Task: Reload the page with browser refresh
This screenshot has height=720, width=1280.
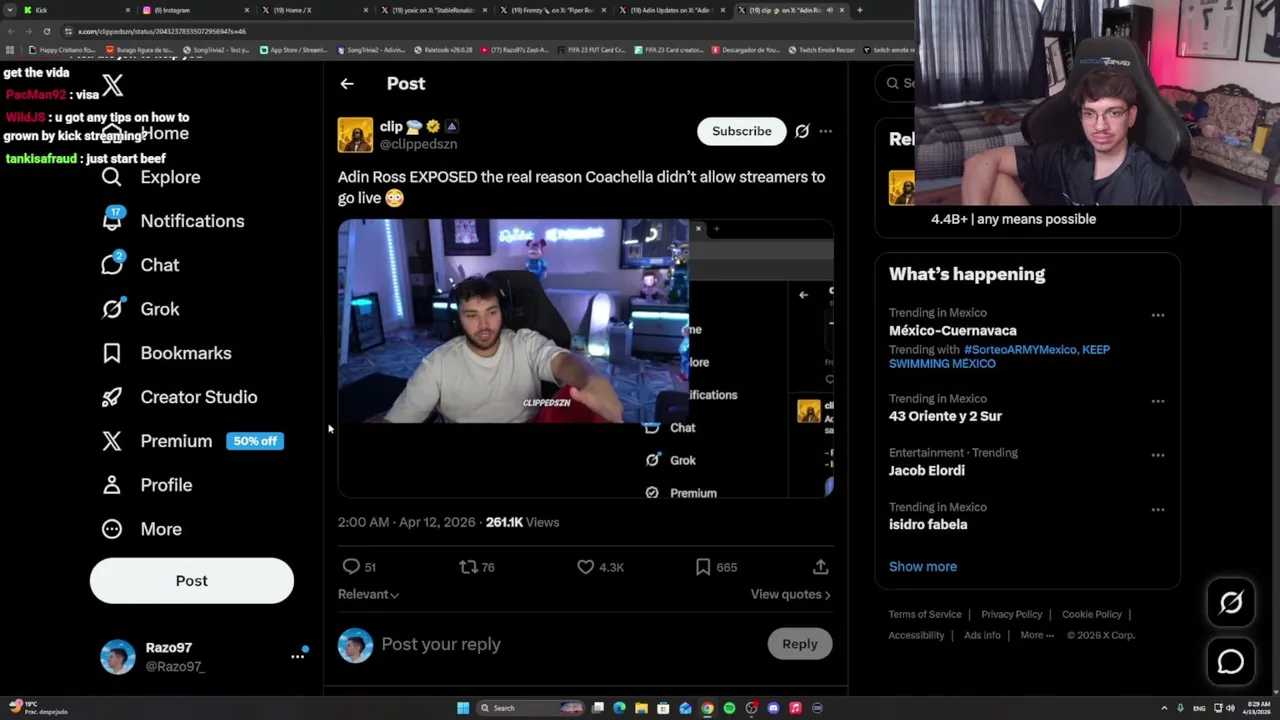Action: 46,31
